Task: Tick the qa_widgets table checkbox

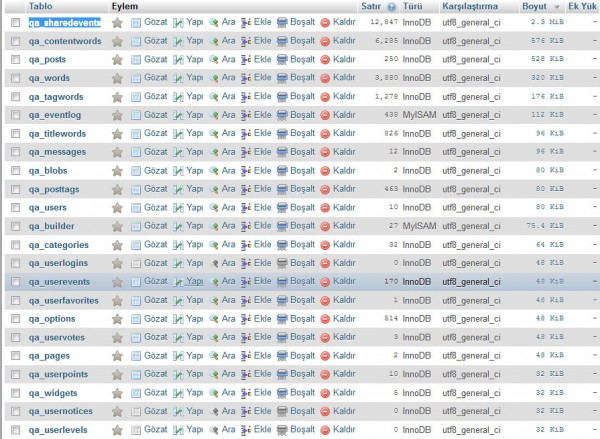Action: [15, 392]
